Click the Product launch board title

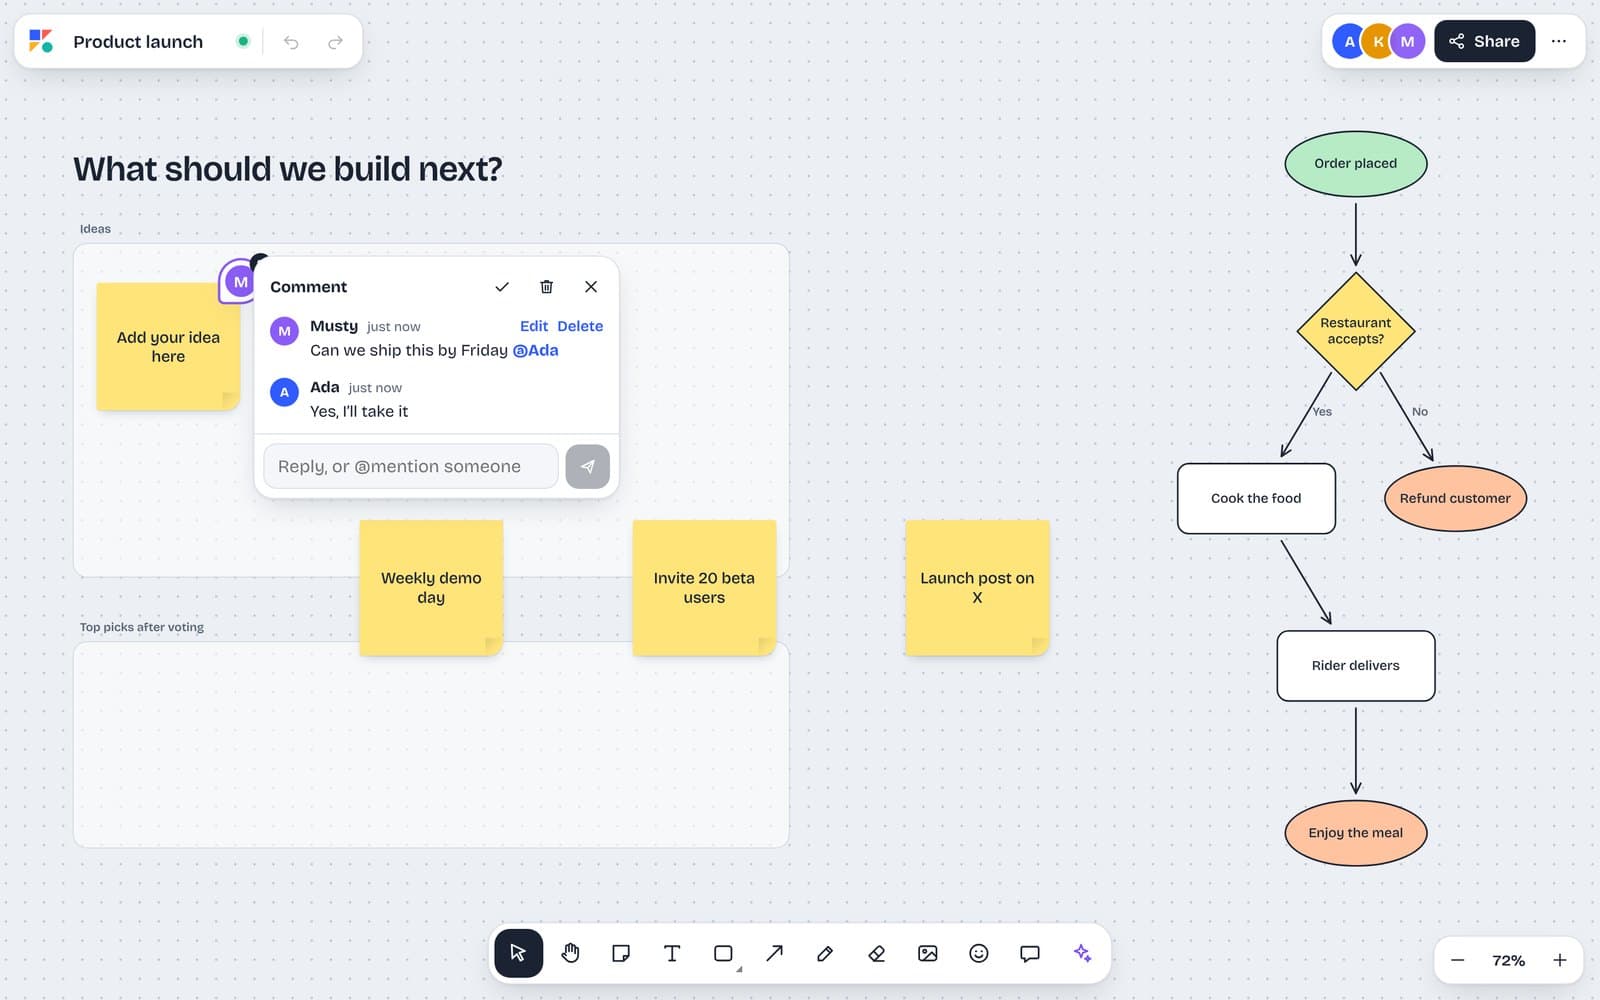coord(138,42)
